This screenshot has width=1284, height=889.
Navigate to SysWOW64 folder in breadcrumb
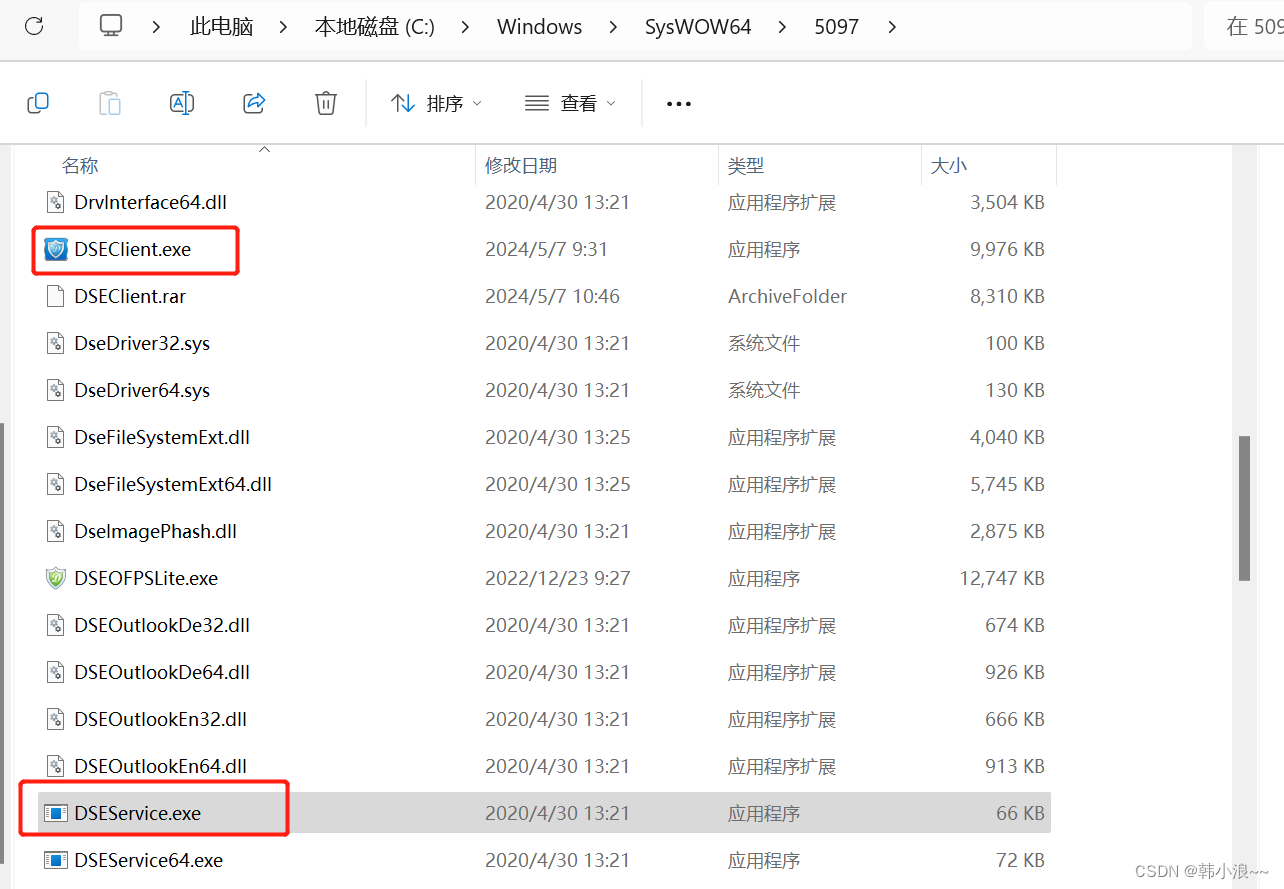click(698, 27)
